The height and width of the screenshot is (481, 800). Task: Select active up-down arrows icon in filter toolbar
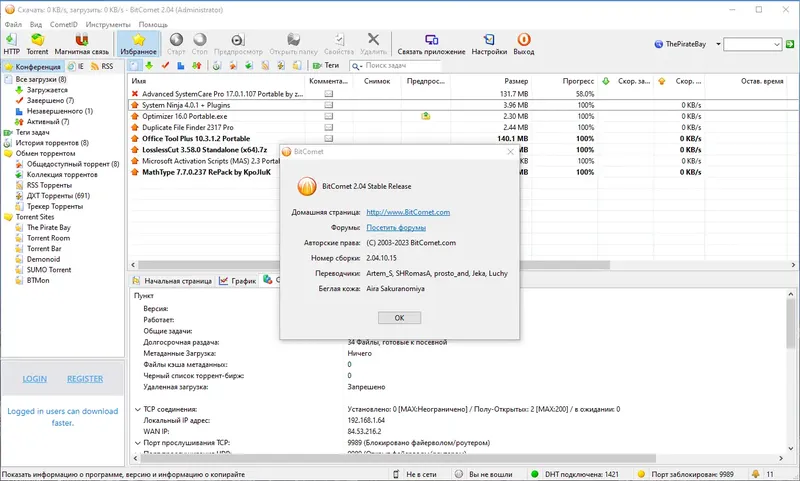pos(196,65)
